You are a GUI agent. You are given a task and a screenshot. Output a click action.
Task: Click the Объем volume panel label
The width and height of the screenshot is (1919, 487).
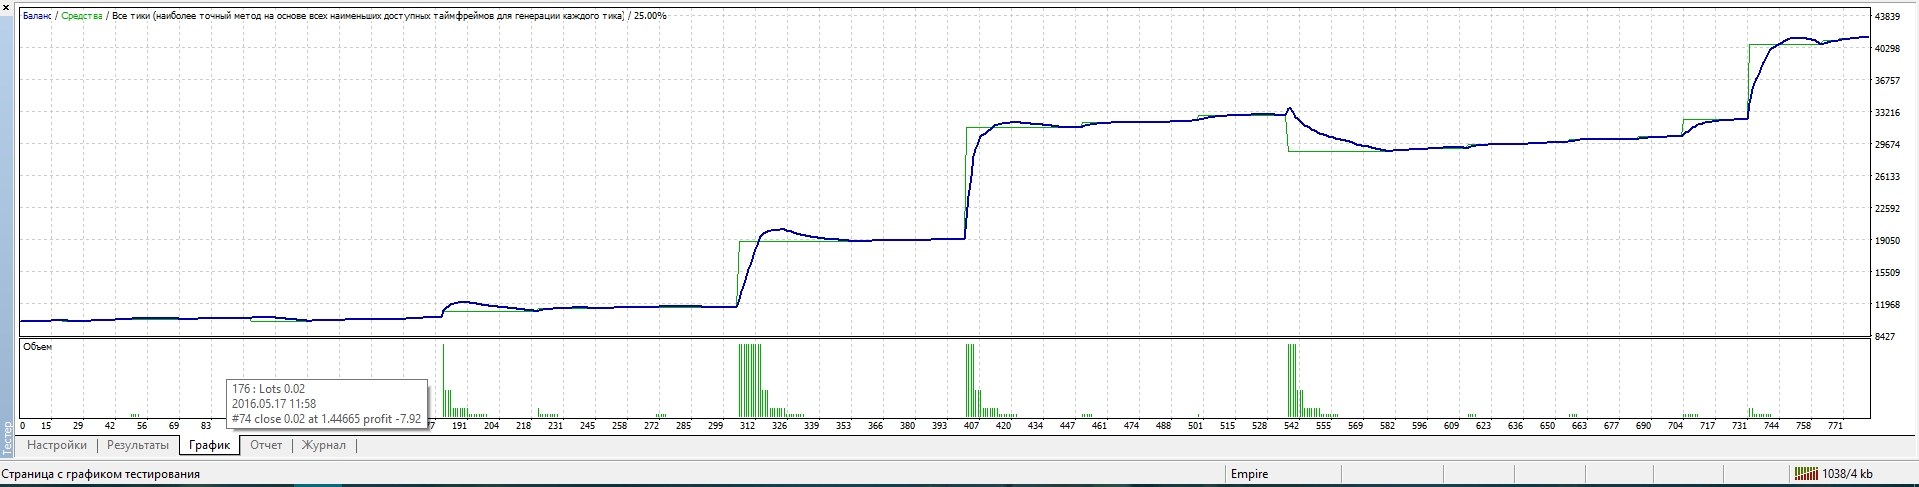pyautogui.click(x=37, y=347)
